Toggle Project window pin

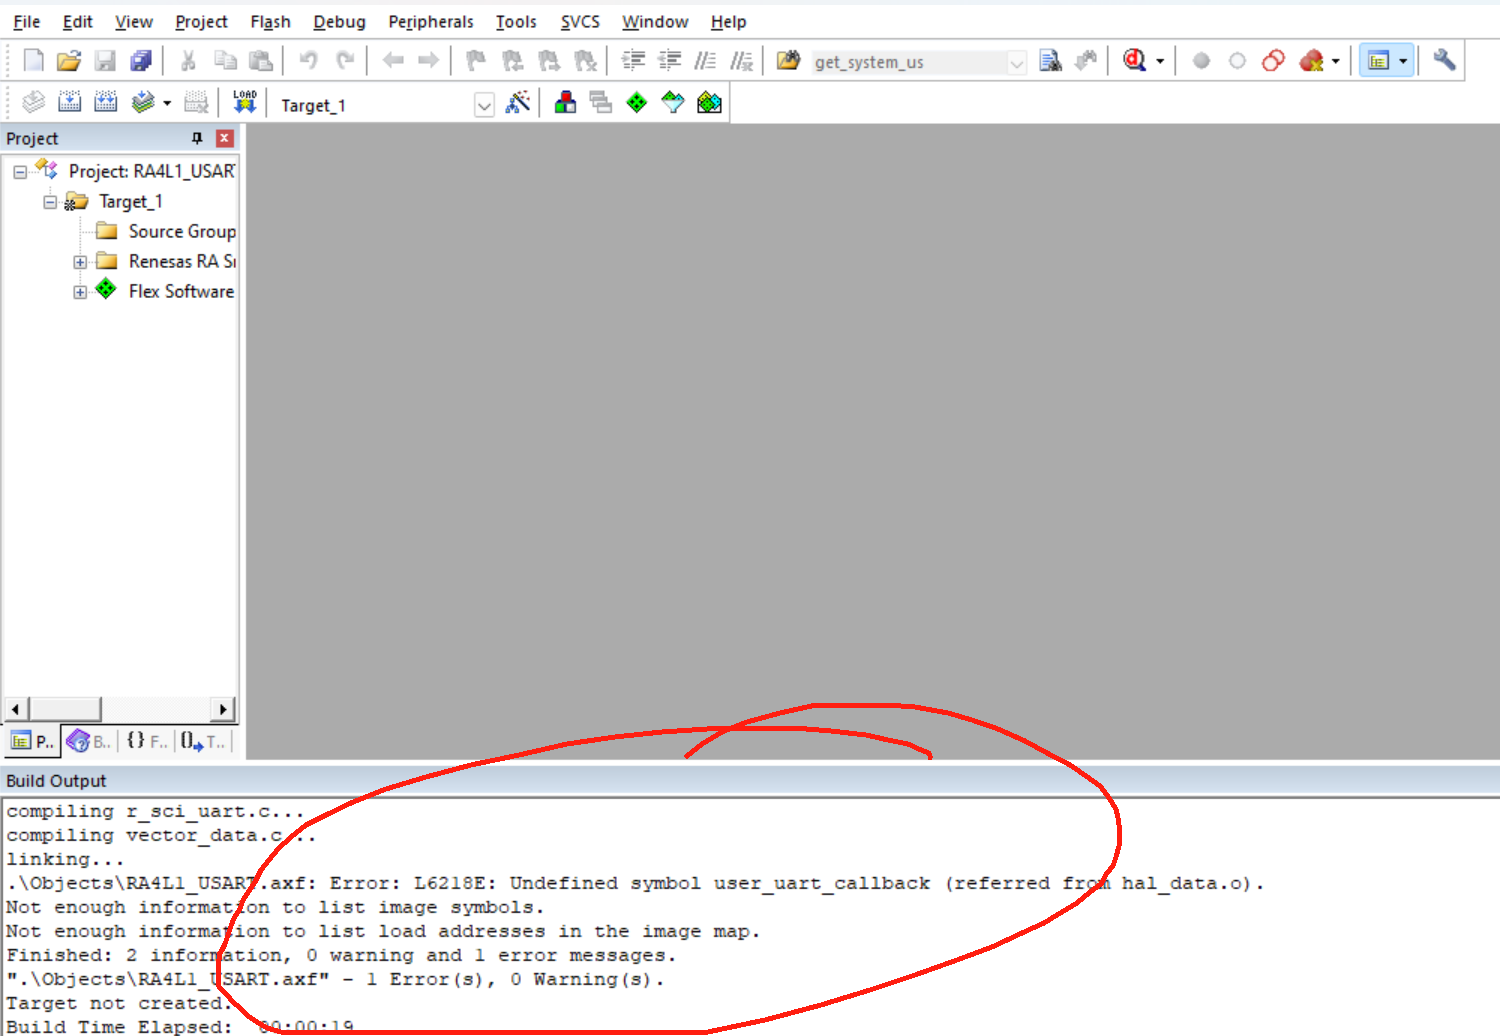tap(197, 138)
